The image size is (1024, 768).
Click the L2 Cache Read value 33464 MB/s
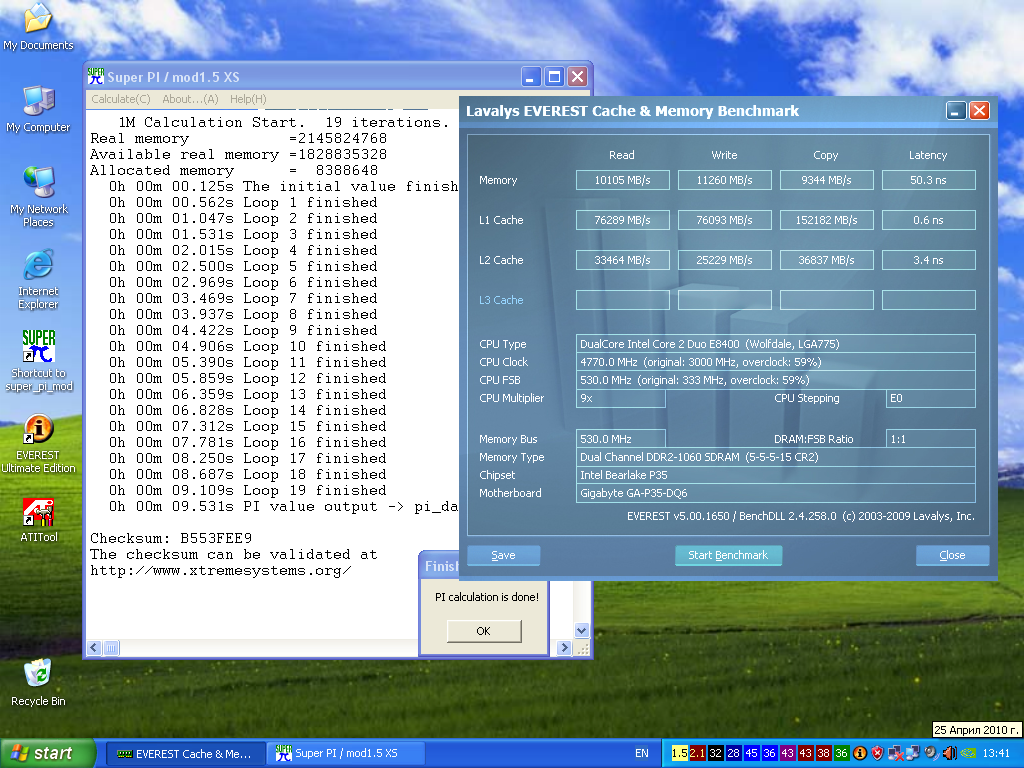coord(622,260)
